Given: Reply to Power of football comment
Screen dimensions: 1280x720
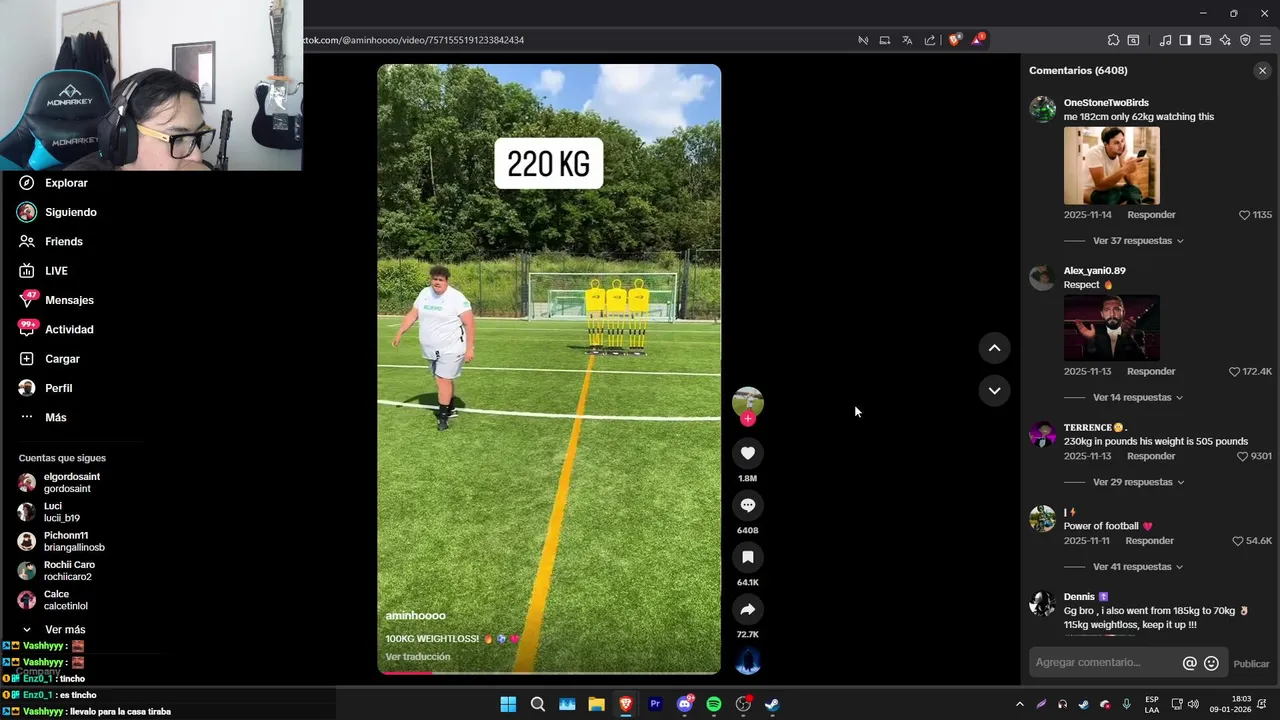Looking at the screenshot, I should coord(1150,541).
